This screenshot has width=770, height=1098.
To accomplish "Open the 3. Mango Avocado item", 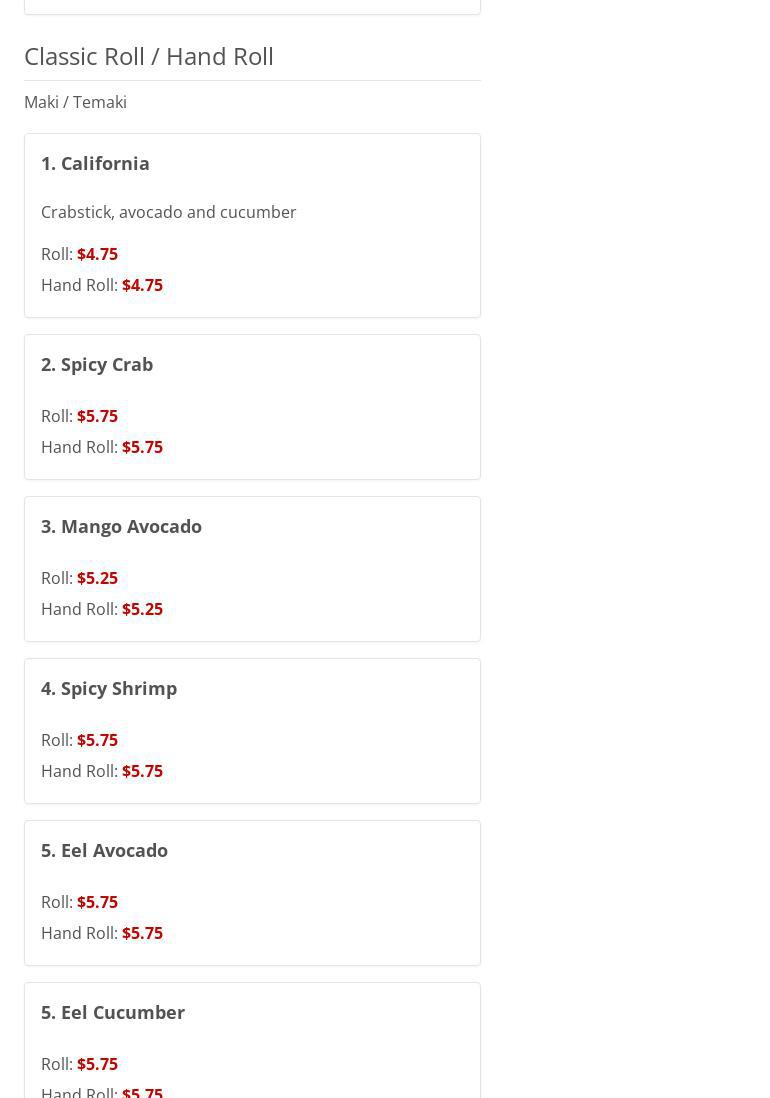I will (121, 526).
